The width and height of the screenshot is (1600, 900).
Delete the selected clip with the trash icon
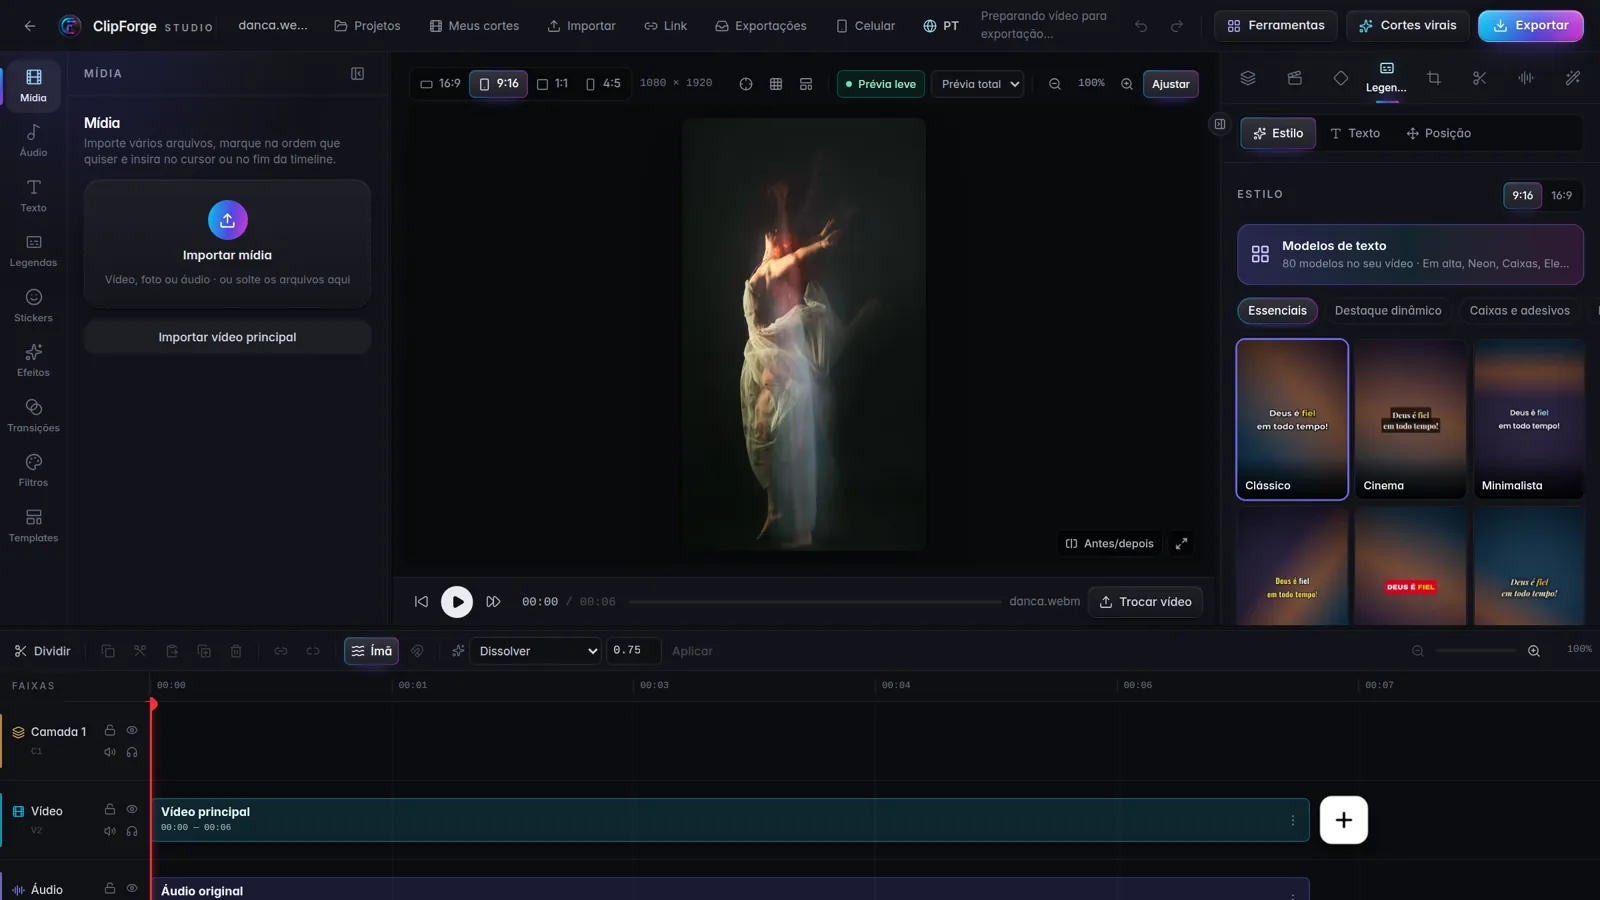[236, 651]
